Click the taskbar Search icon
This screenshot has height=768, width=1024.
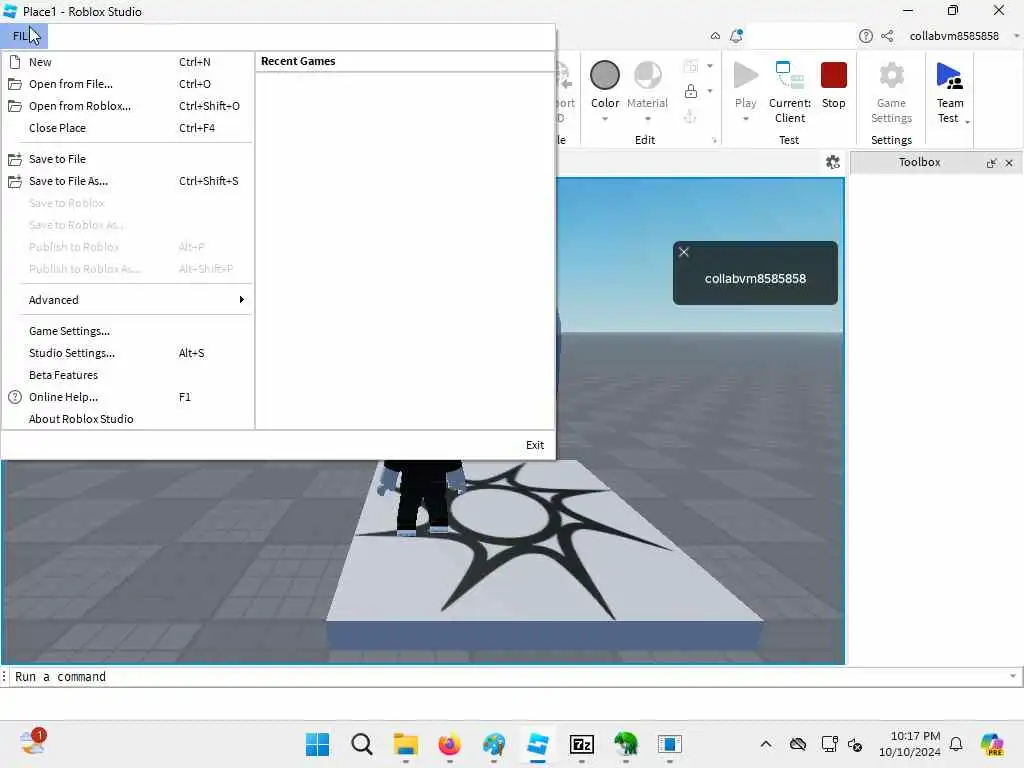(361, 744)
